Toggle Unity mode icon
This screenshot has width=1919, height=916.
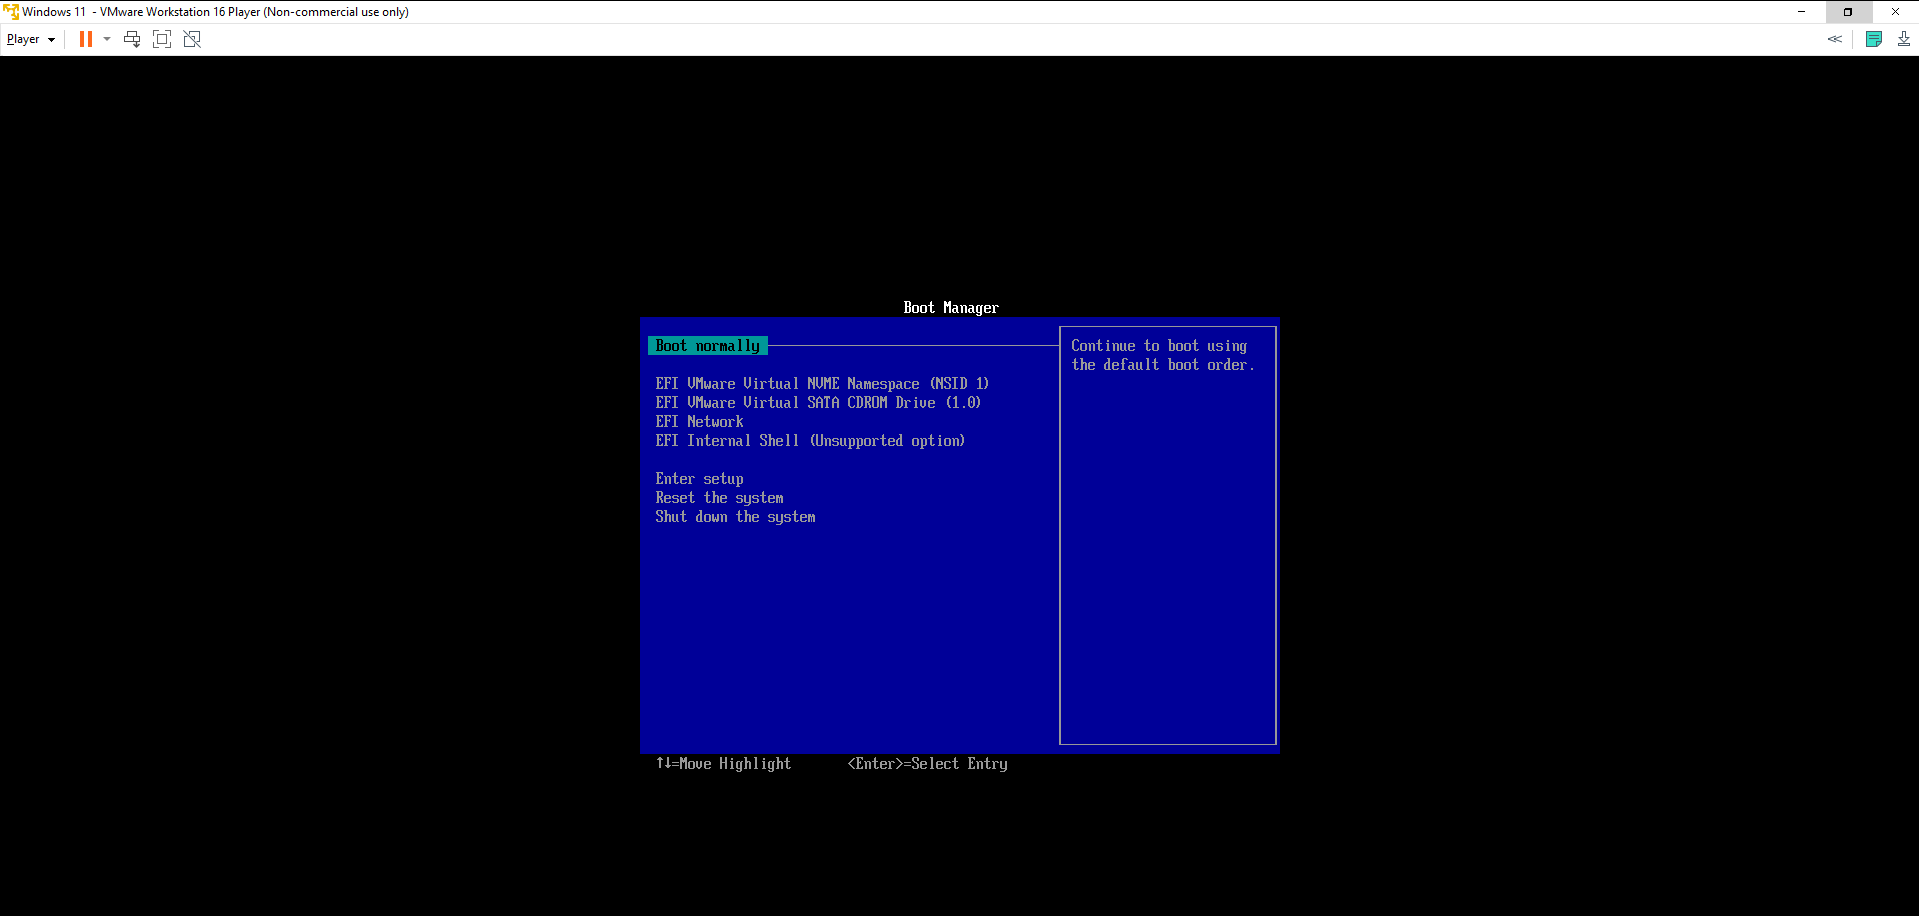click(x=192, y=39)
